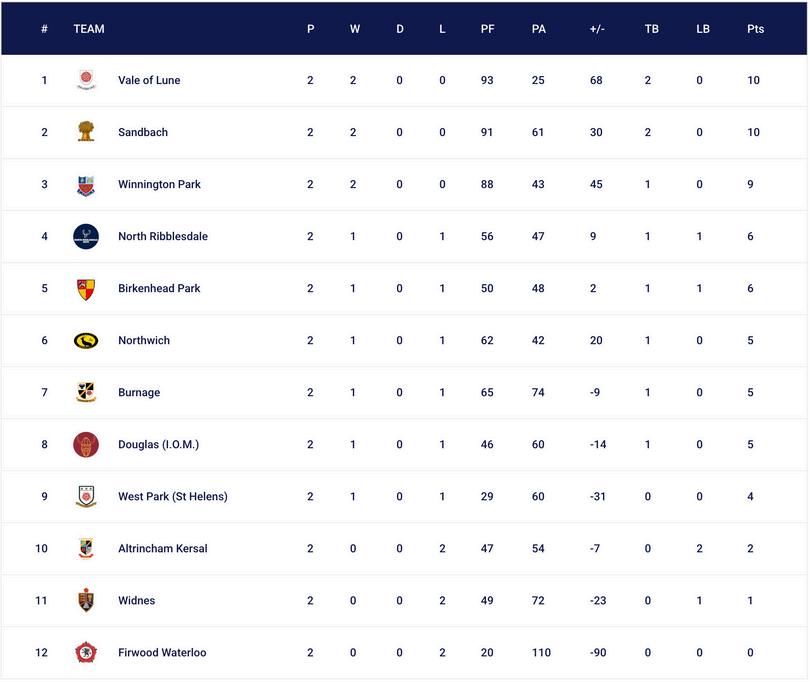Click the TEAM column header
Image resolution: width=810 pixels, height=682 pixels.
(x=89, y=29)
